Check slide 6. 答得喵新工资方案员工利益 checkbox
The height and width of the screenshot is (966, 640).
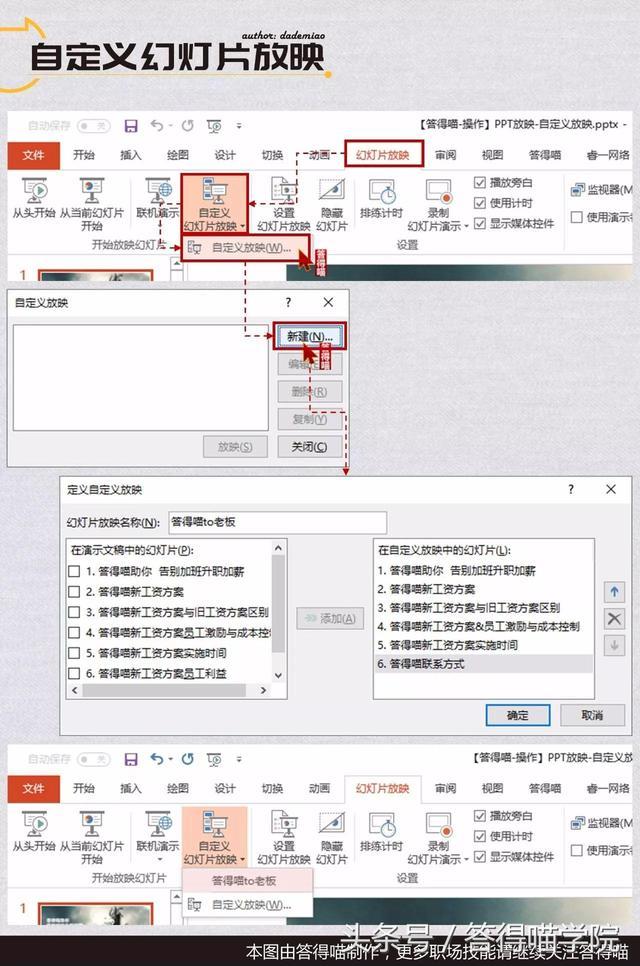click(x=75, y=673)
